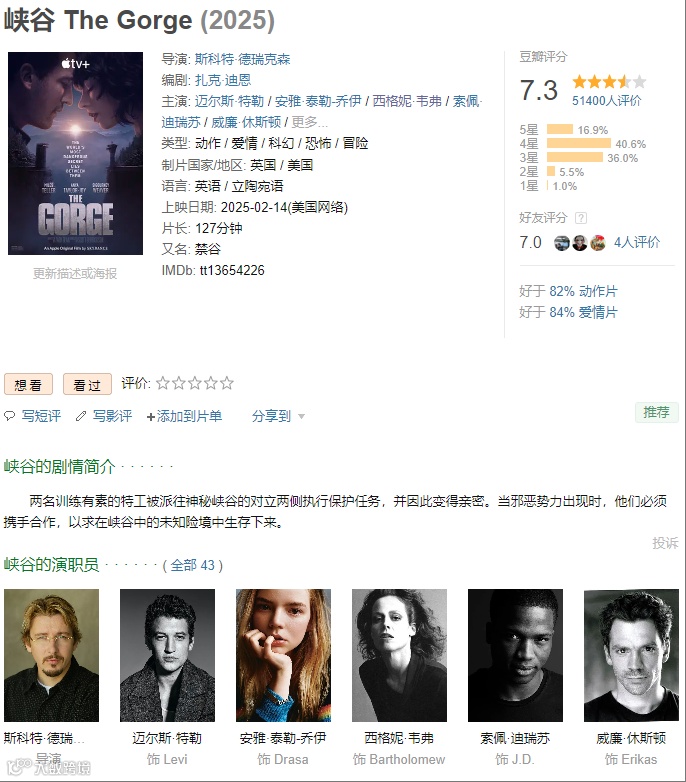Open the 分享到 dropdown arrow
The image size is (686, 782).
(x=301, y=416)
